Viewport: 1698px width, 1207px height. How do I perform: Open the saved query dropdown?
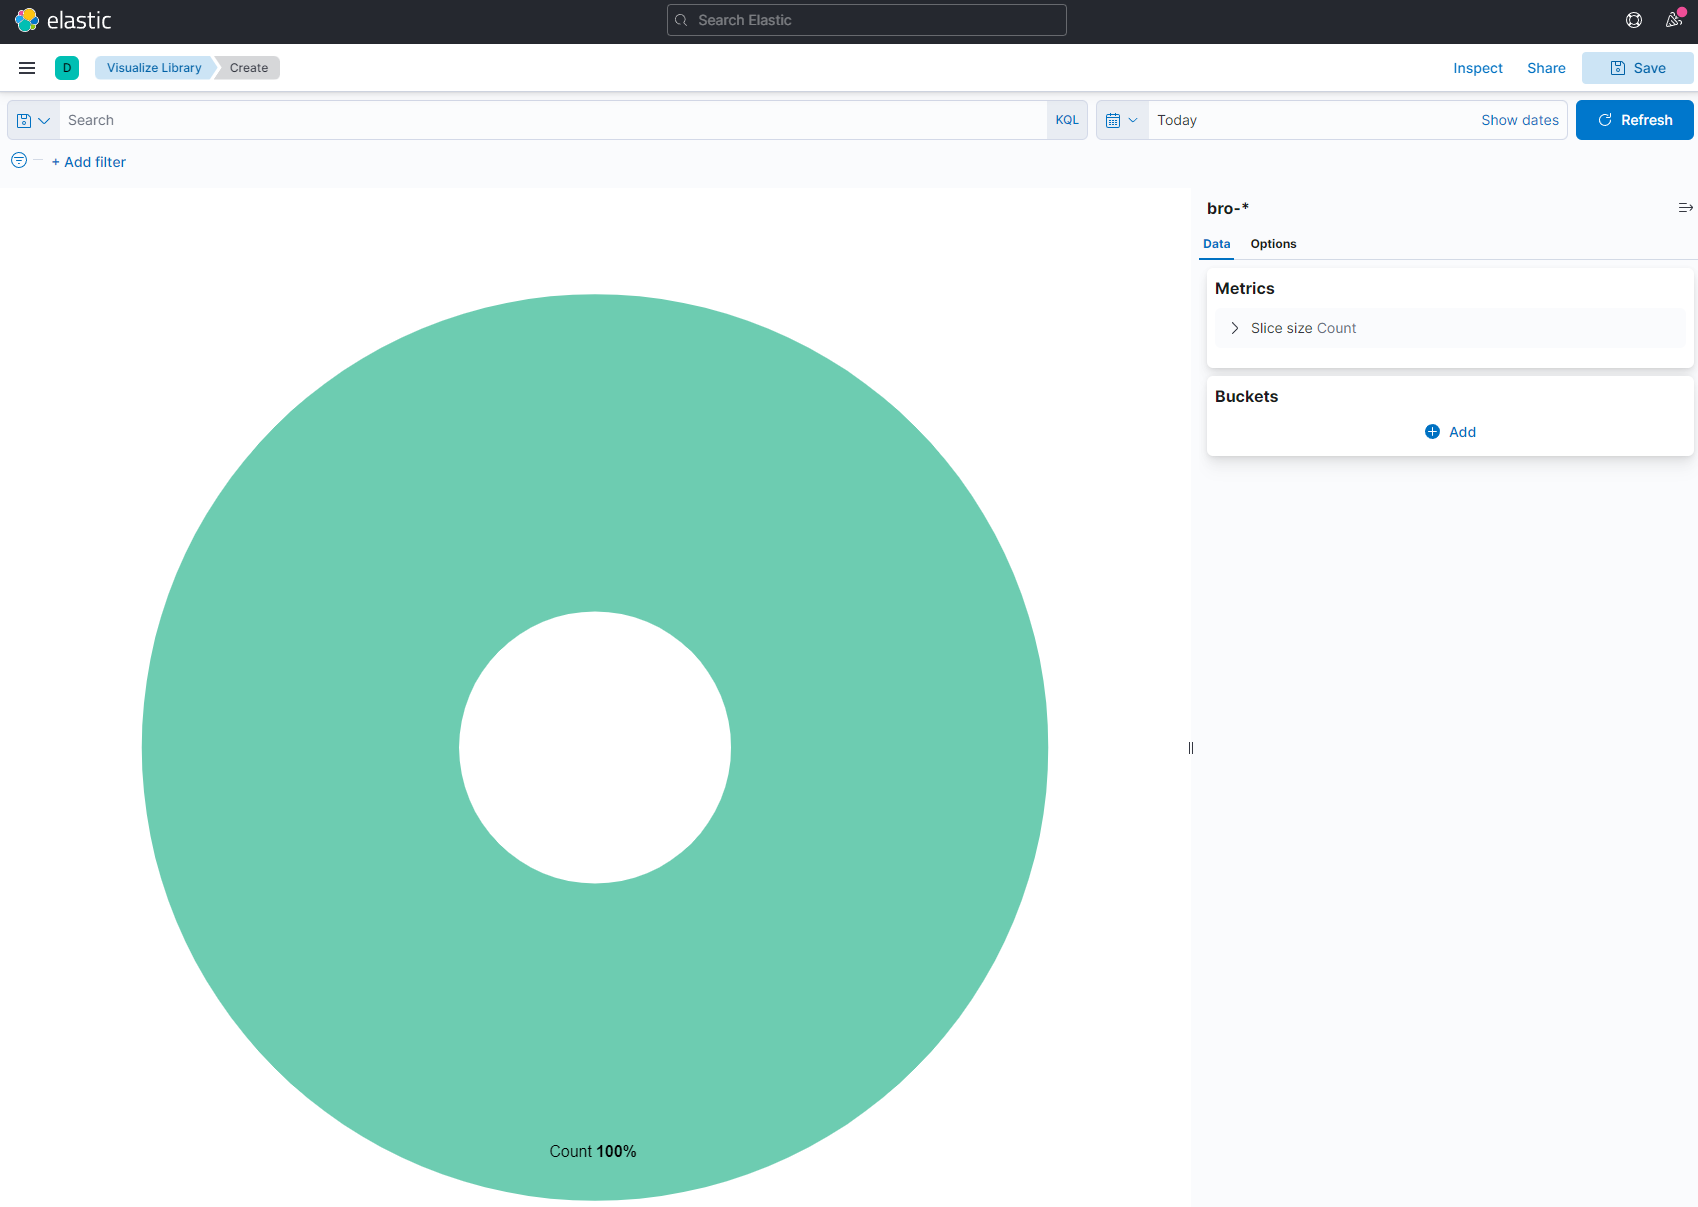point(33,120)
